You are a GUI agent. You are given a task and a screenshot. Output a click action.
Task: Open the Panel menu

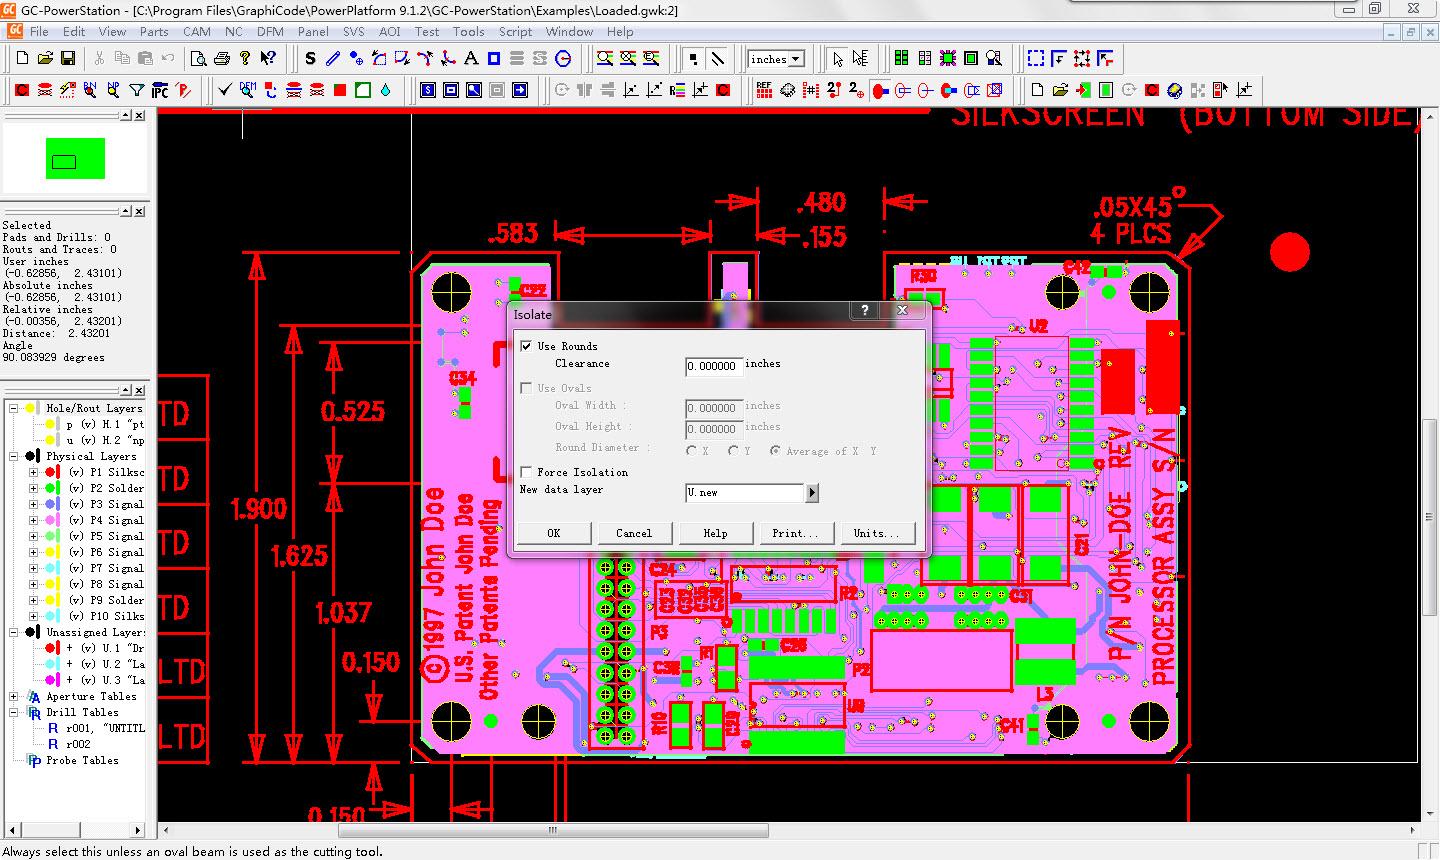(x=313, y=32)
